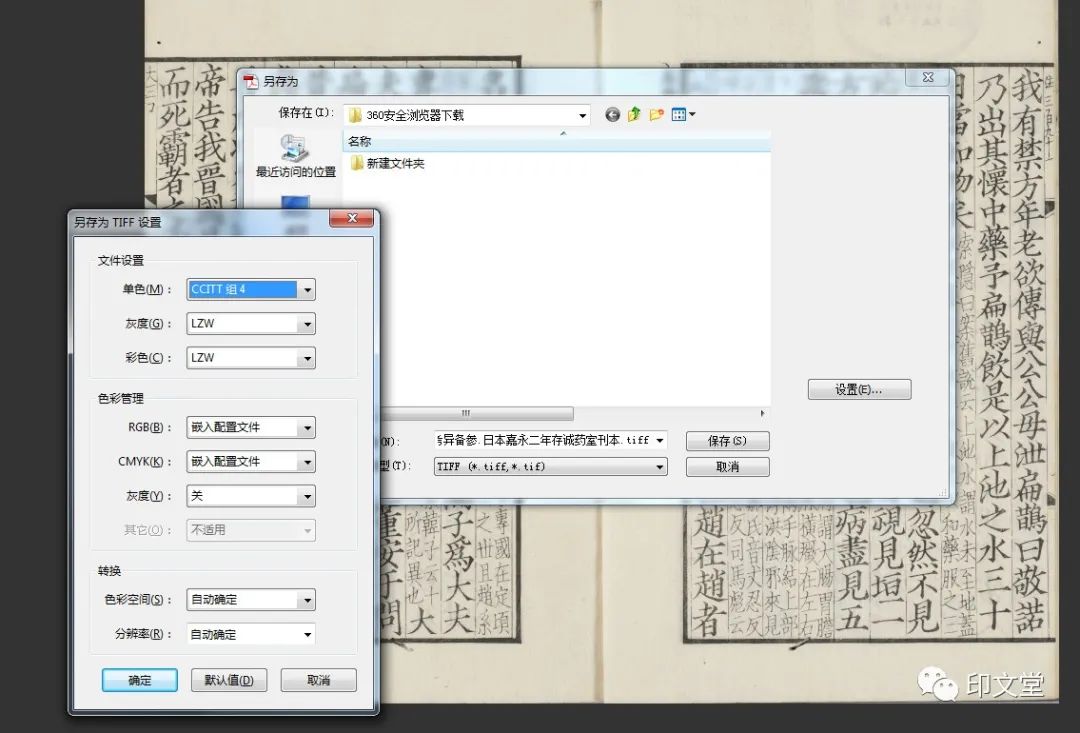The height and width of the screenshot is (733, 1080).
Task: Open the 色彩空间 conversion dropdown
Action: (307, 600)
